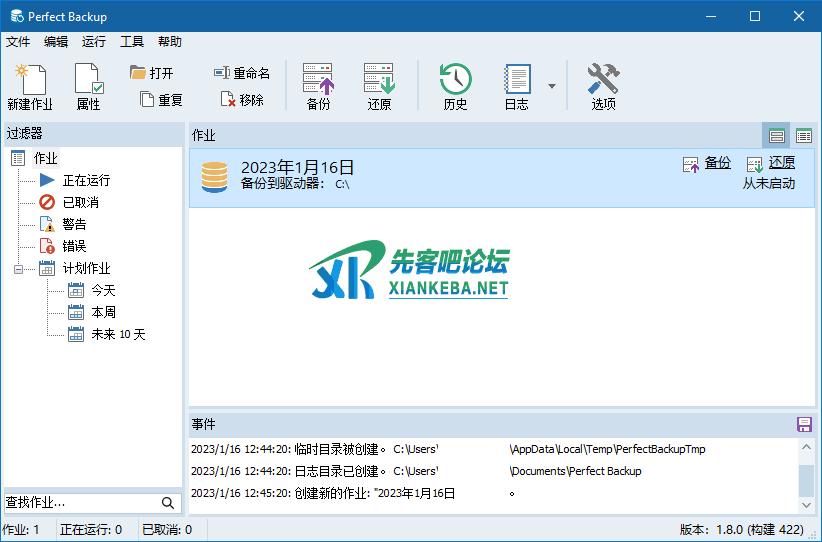Switch the job list to detail list view
The height and width of the screenshot is (542, 822).
pyautogui.click(x=803, y=136)
